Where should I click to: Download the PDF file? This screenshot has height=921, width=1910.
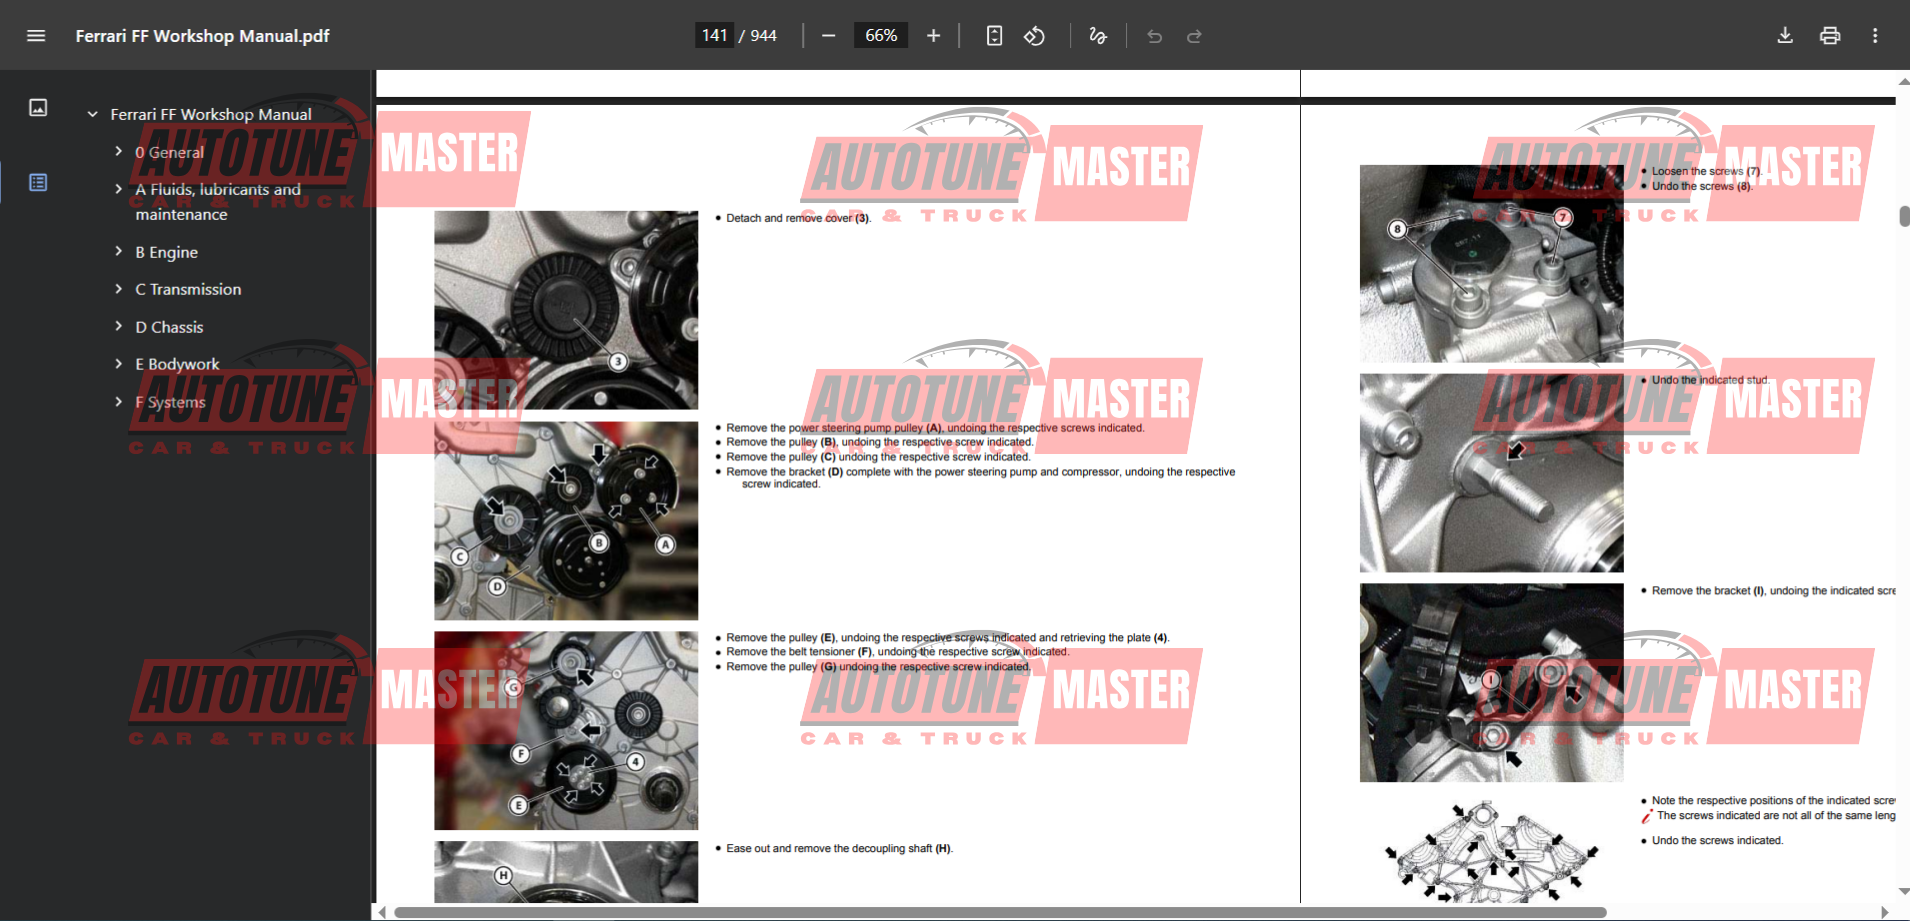[x=1785, y=36]
